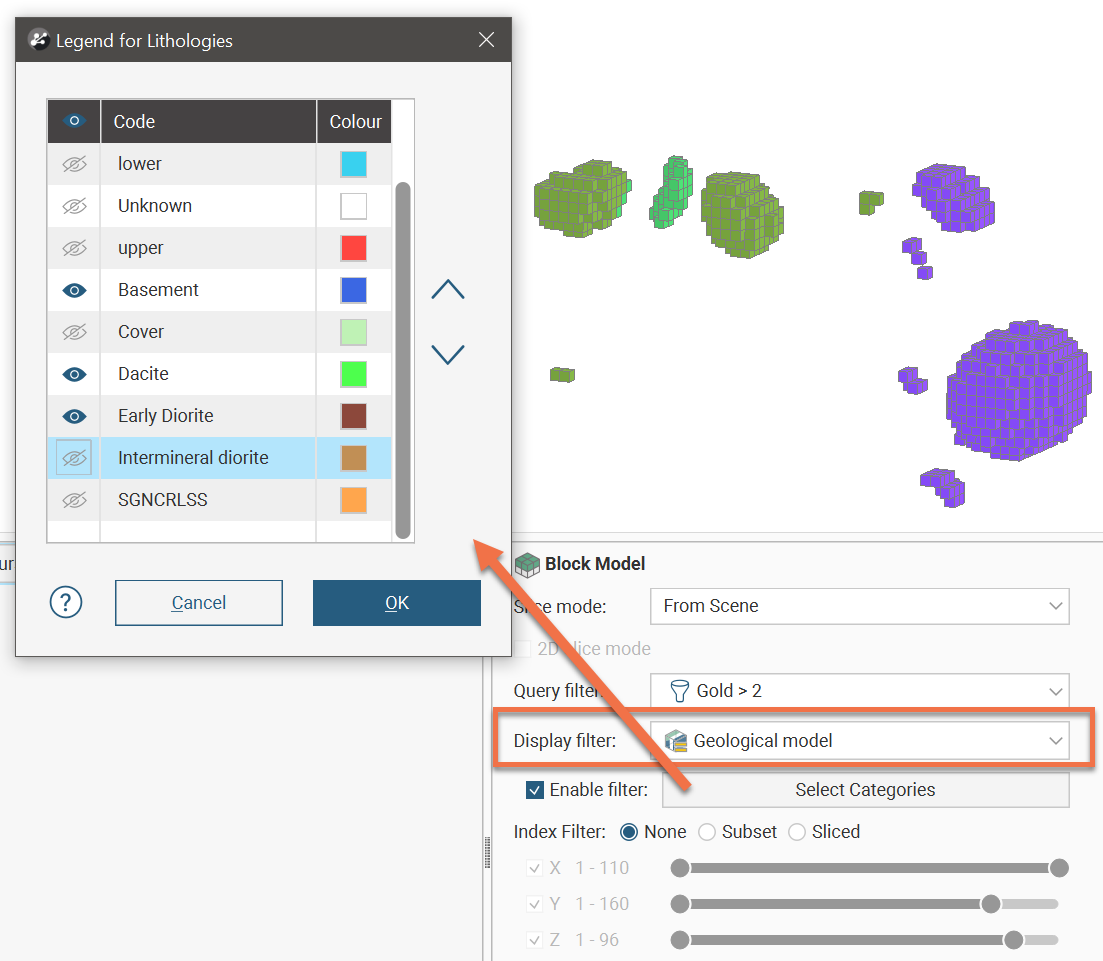
Task: Click the Block Model cube icon
Action: [x=527, y=564]
